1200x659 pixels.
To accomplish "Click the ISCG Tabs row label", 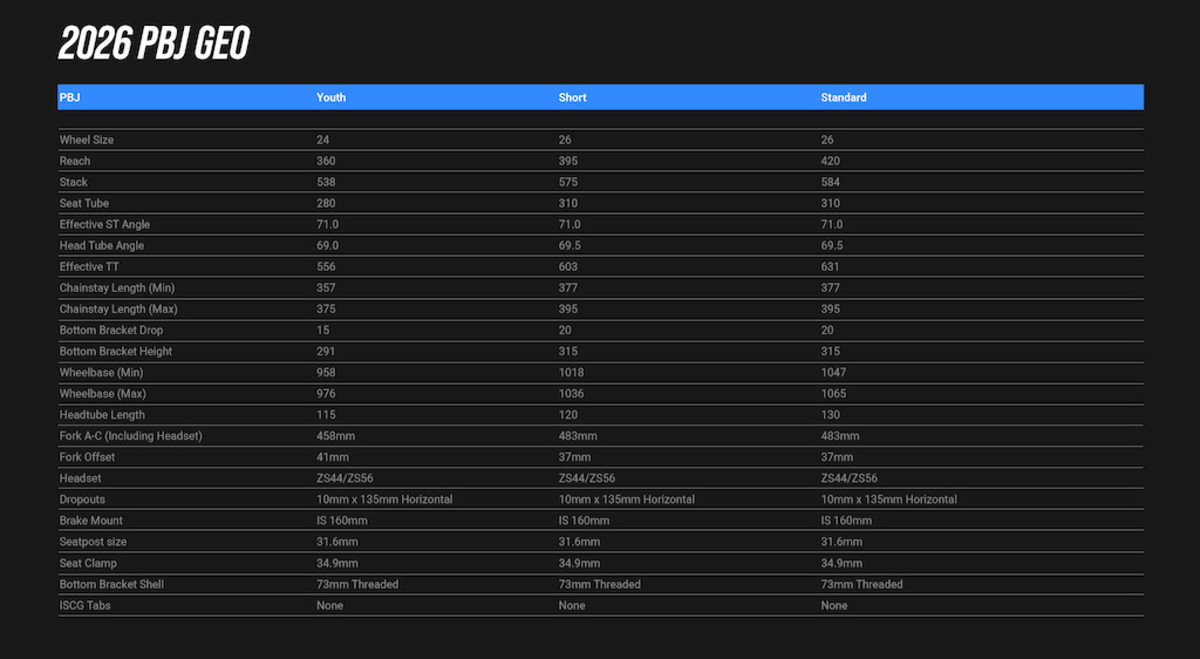I will tap(85, 605).
